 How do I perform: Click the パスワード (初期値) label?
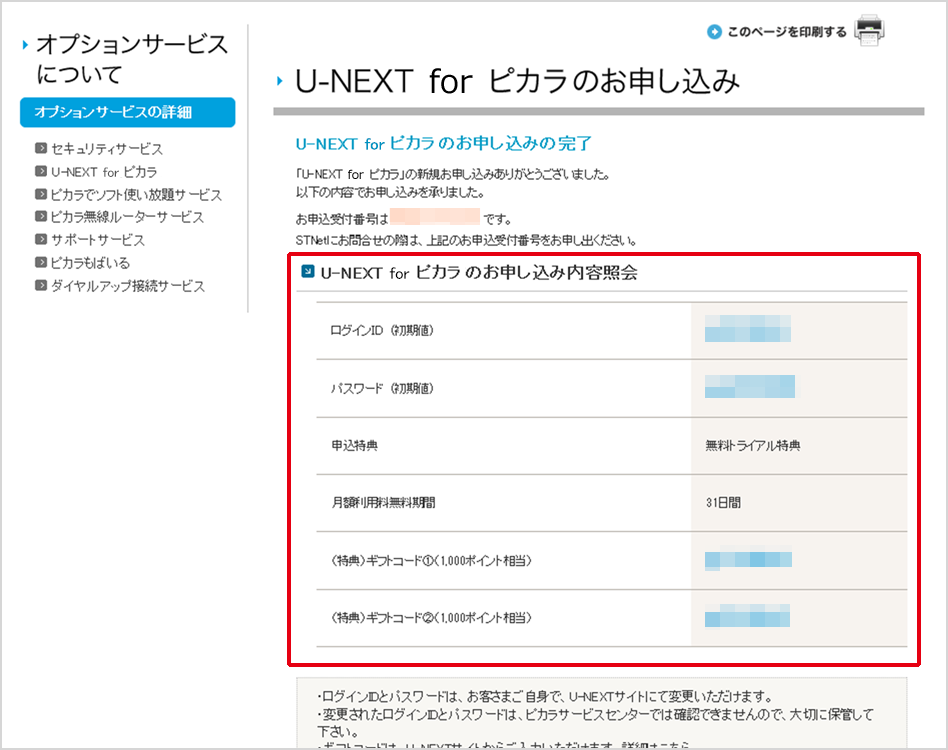[x=382, y=388]
